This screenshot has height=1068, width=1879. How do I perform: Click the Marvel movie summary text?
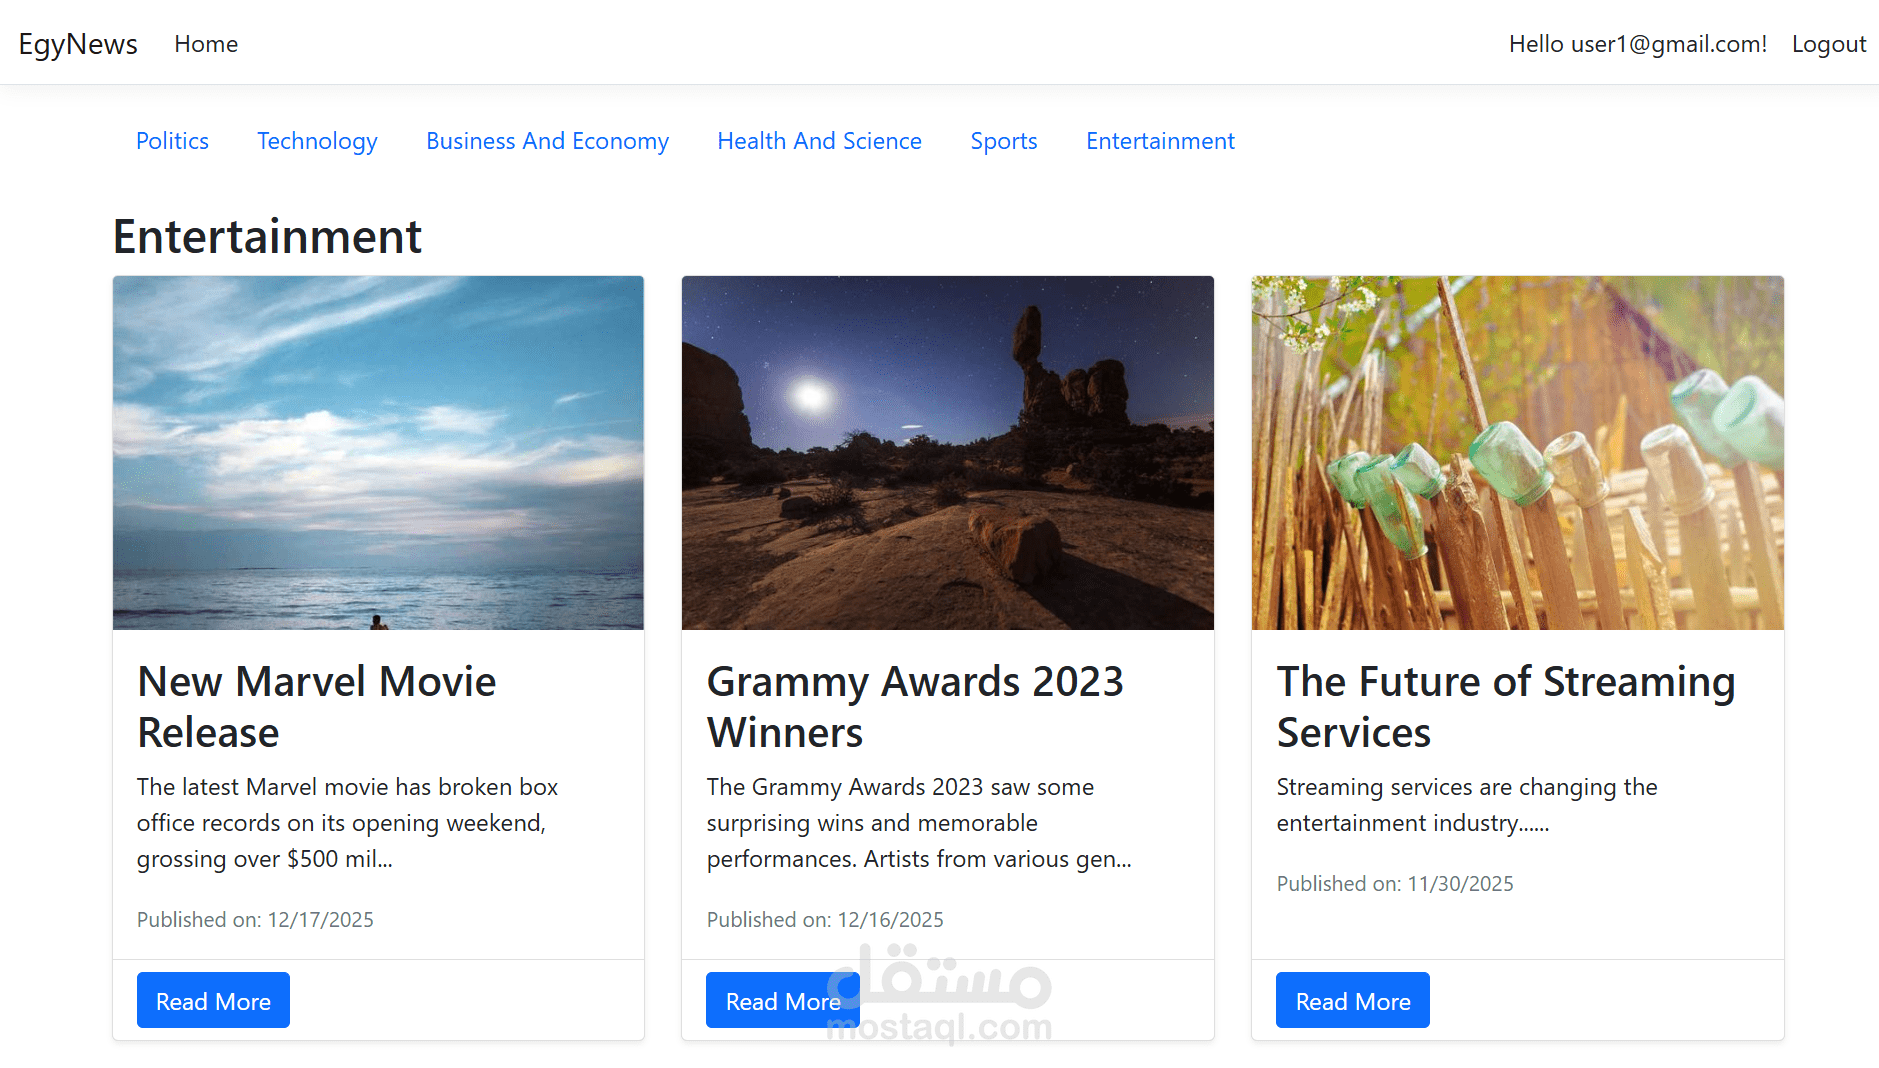tap(347, 823)
